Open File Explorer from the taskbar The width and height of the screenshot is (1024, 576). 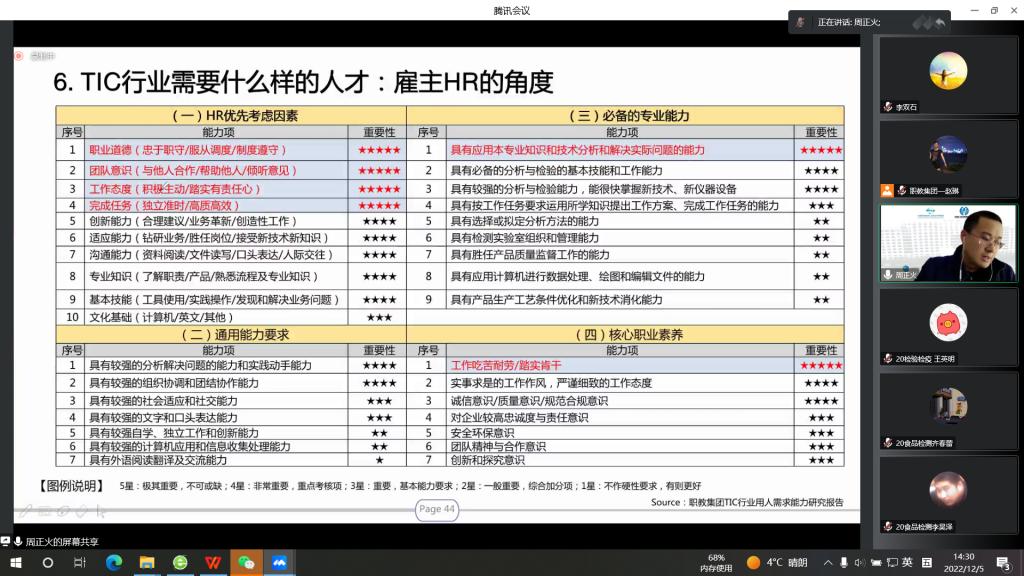[147, 562]
